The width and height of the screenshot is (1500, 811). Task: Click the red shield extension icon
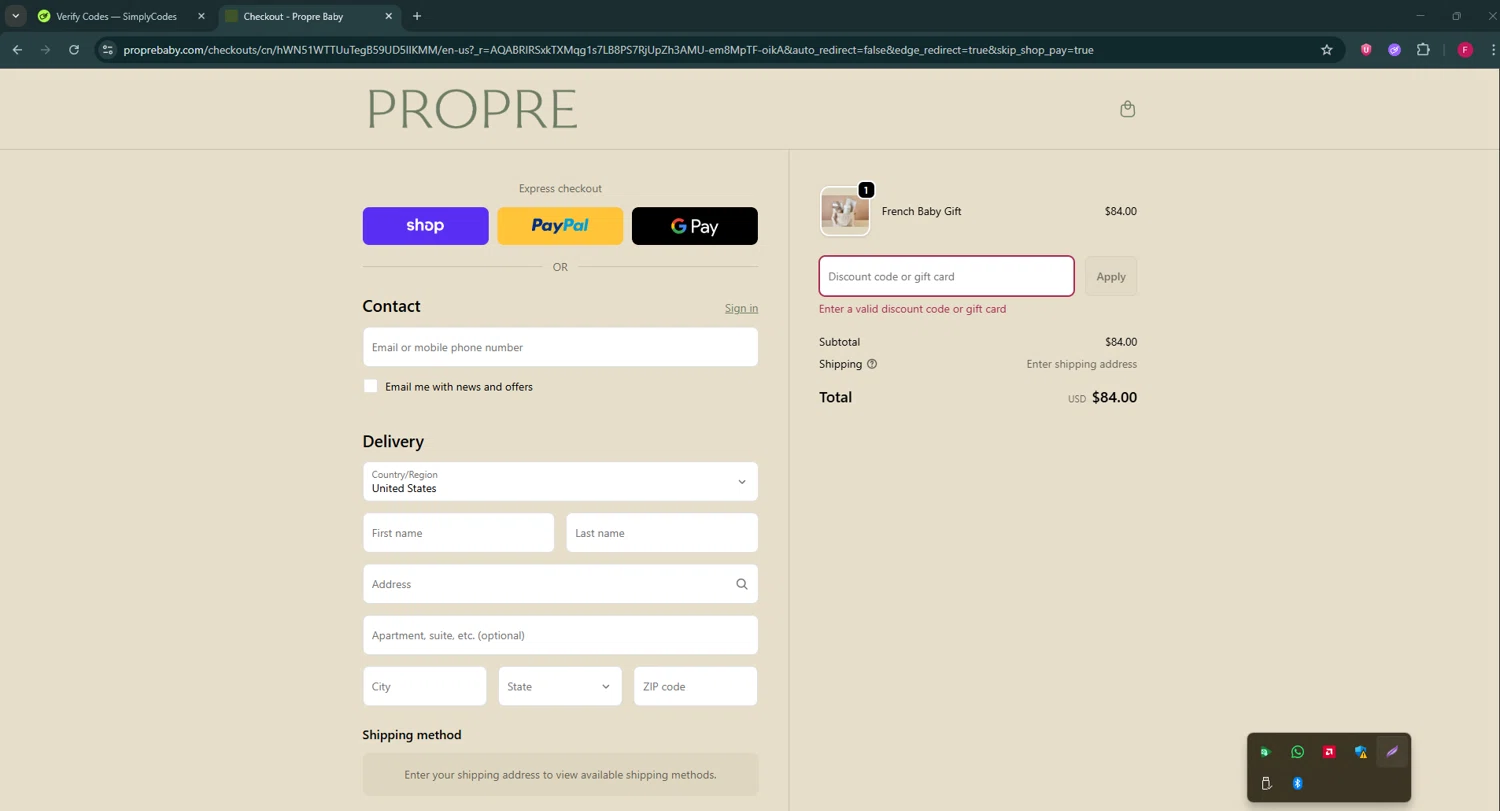point(1366,49)
